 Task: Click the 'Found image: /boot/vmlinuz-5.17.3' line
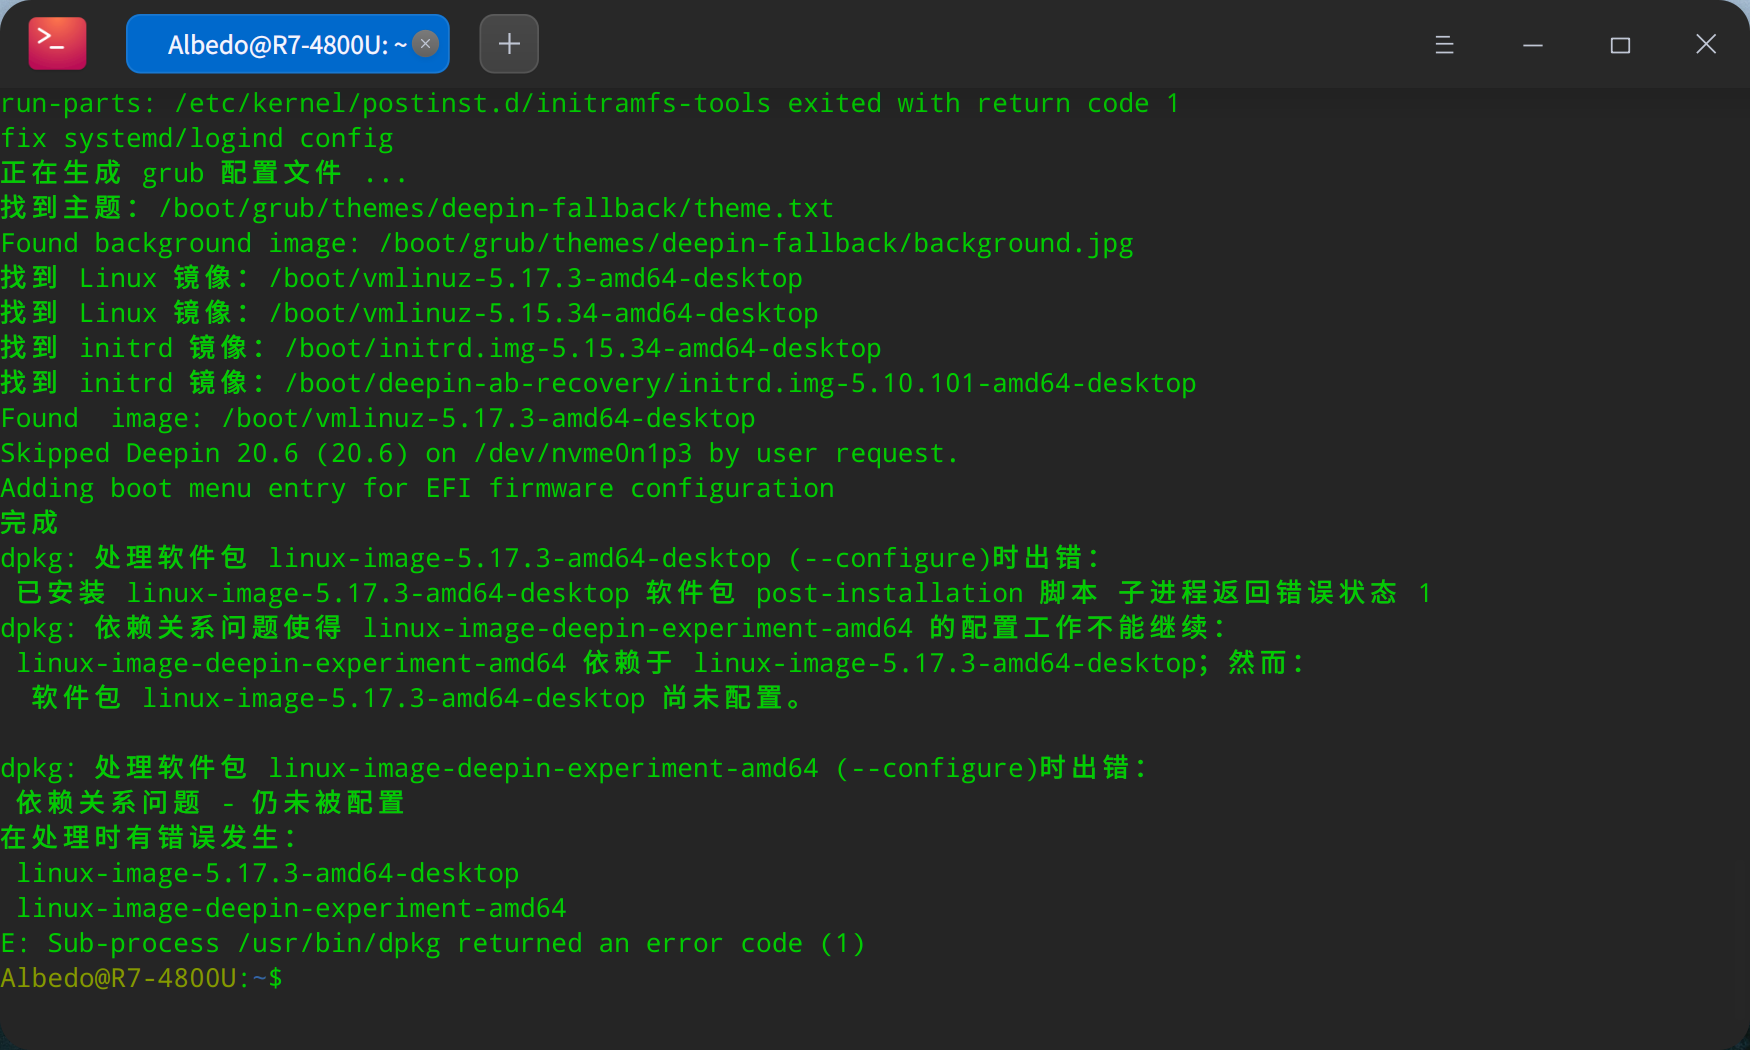tap(378, 418)
